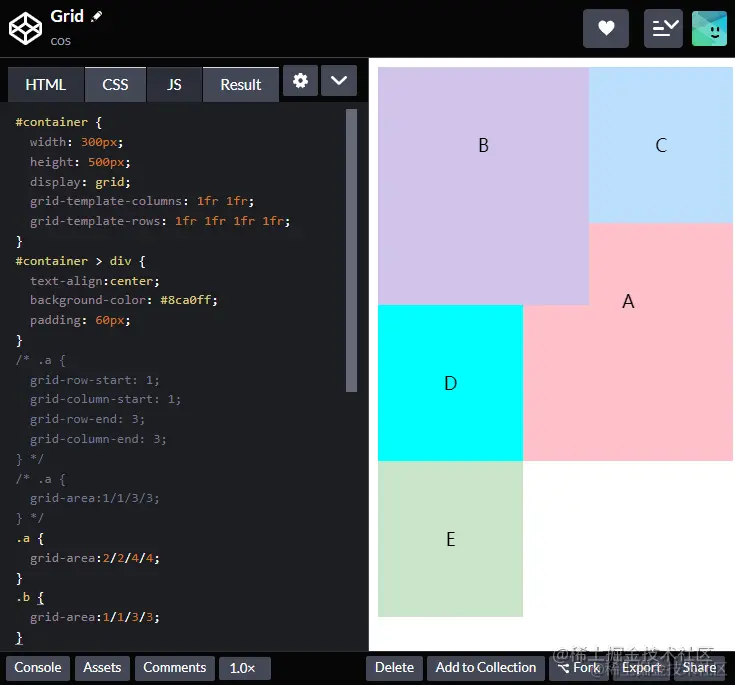Click the pen title 'Grid'
Image resolution: width=735 pixels, height=685 pixels.
point(67,16)
